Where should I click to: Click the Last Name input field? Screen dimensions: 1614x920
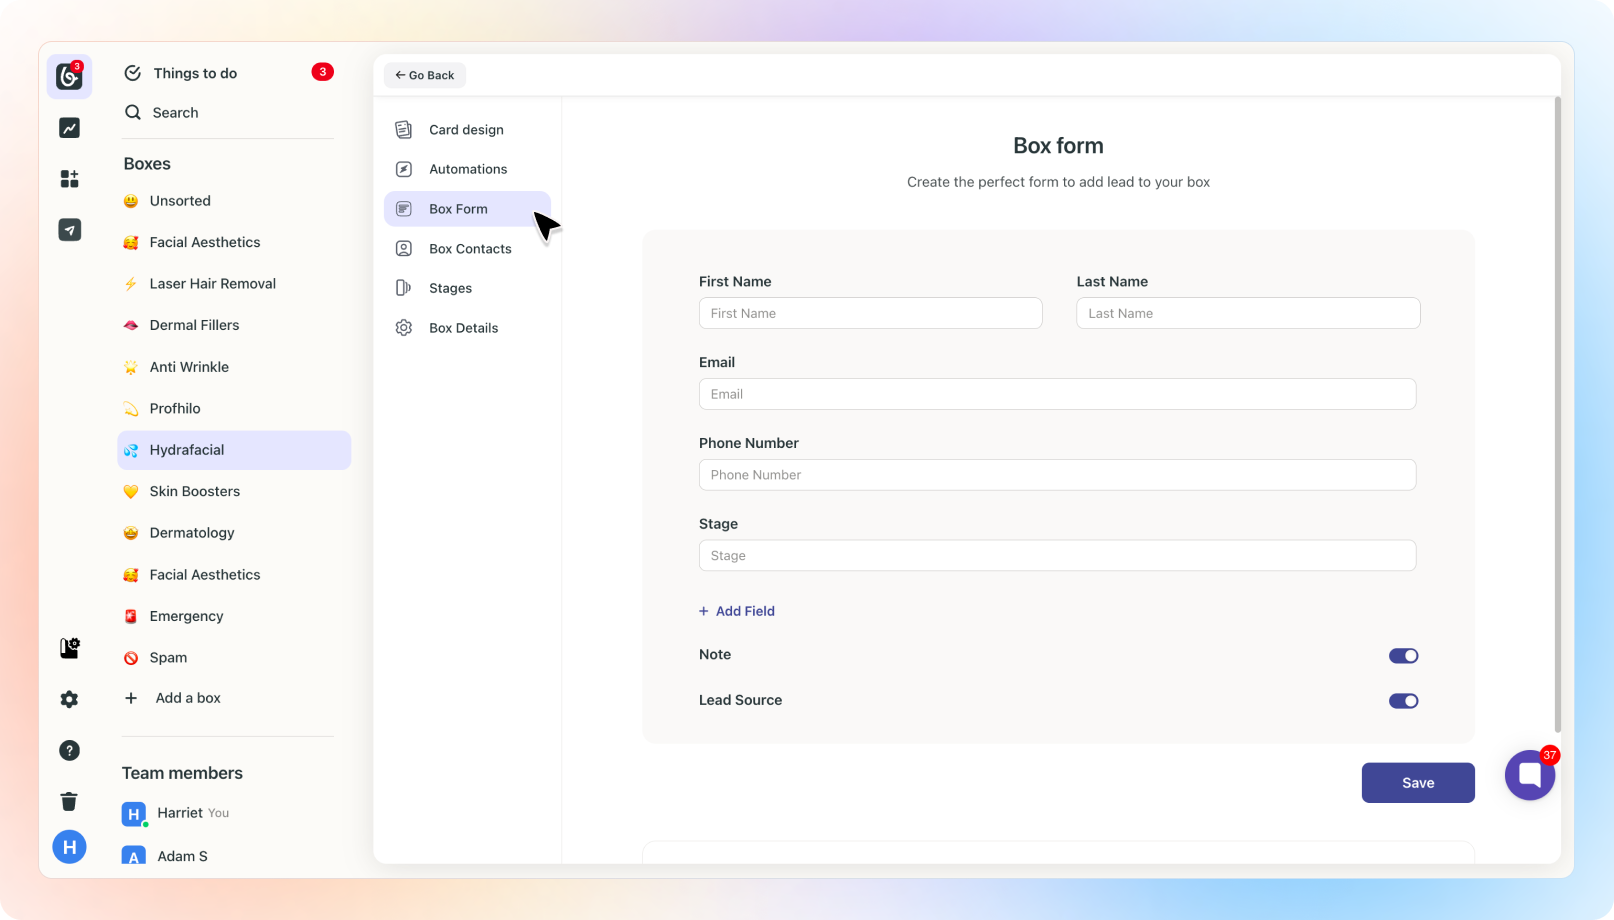1248,313
